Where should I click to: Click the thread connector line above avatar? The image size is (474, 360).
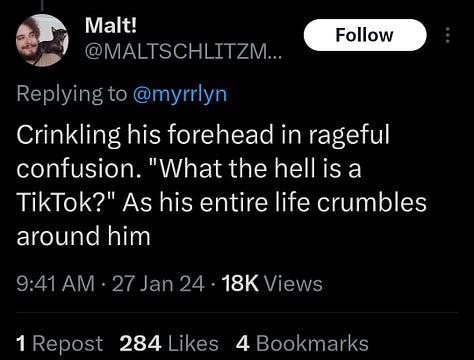(42, 4)
